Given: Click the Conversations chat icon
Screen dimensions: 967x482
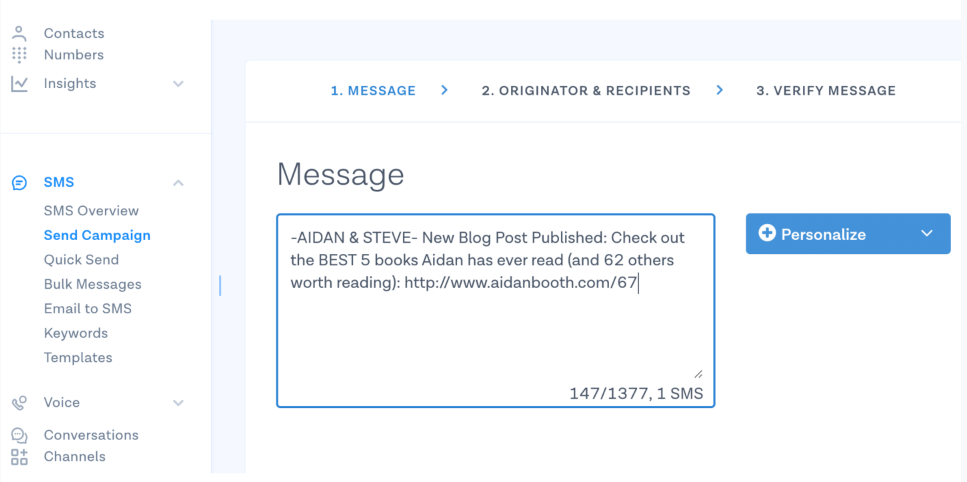Looking at the screenshot, I should pyautogui.click(x=20, y=436).
